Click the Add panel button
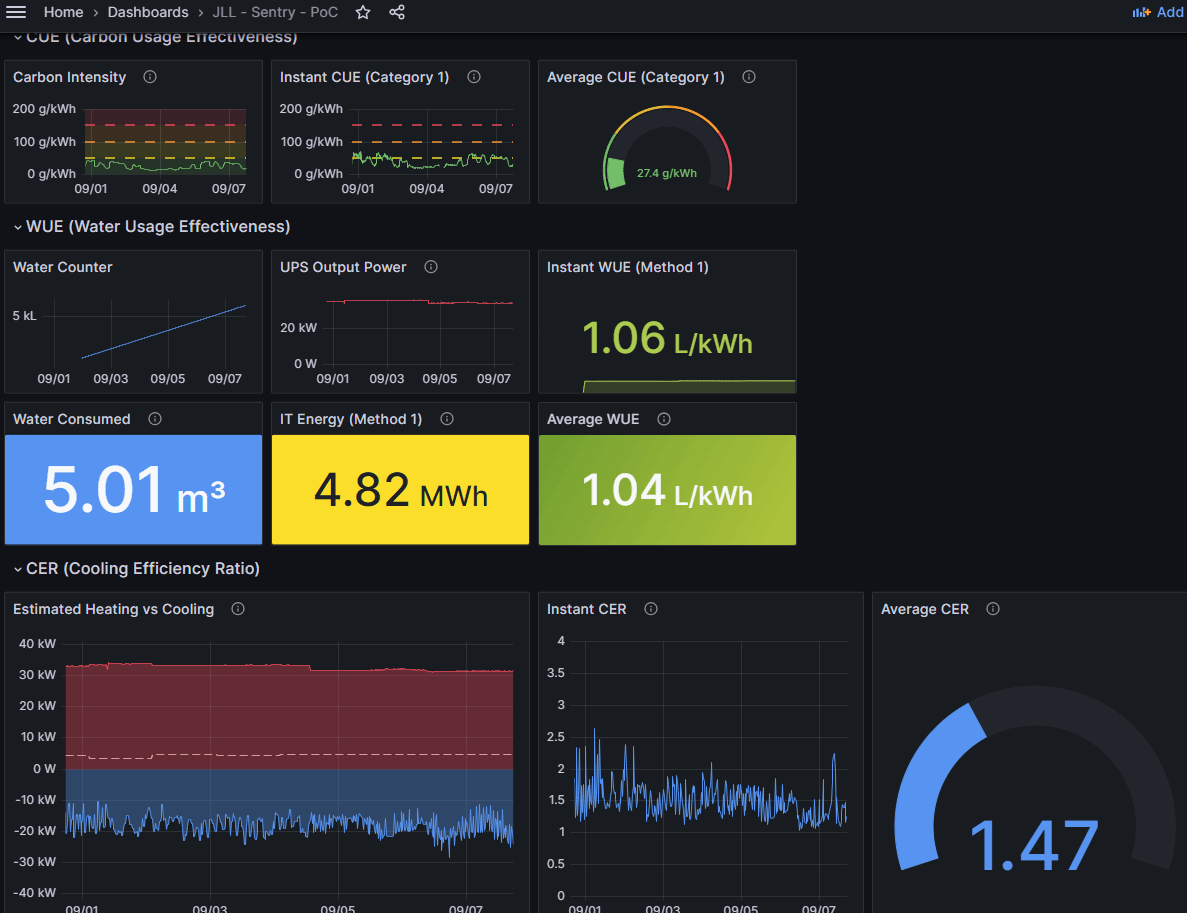The height and width of the screenshot is (913, 1187). point(1157,12)
